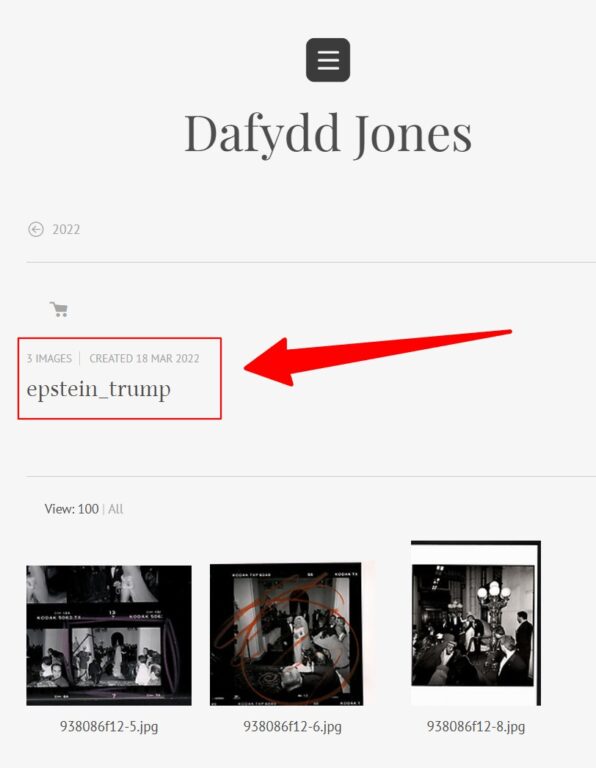The width and height of the screenshot is (596, 768).
Task: Select the epstein_trump gallery title
Action: tap(98, 389)
